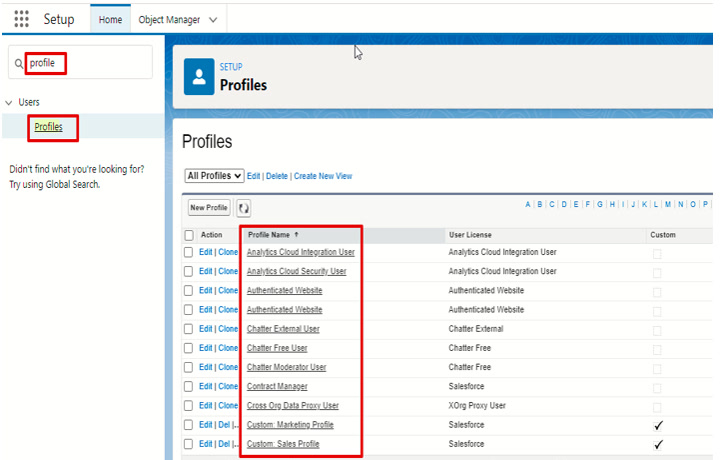This screenshot has width=720, height=460.
Task: Open the All Profiles view dropdown
Action: point(214,176)
